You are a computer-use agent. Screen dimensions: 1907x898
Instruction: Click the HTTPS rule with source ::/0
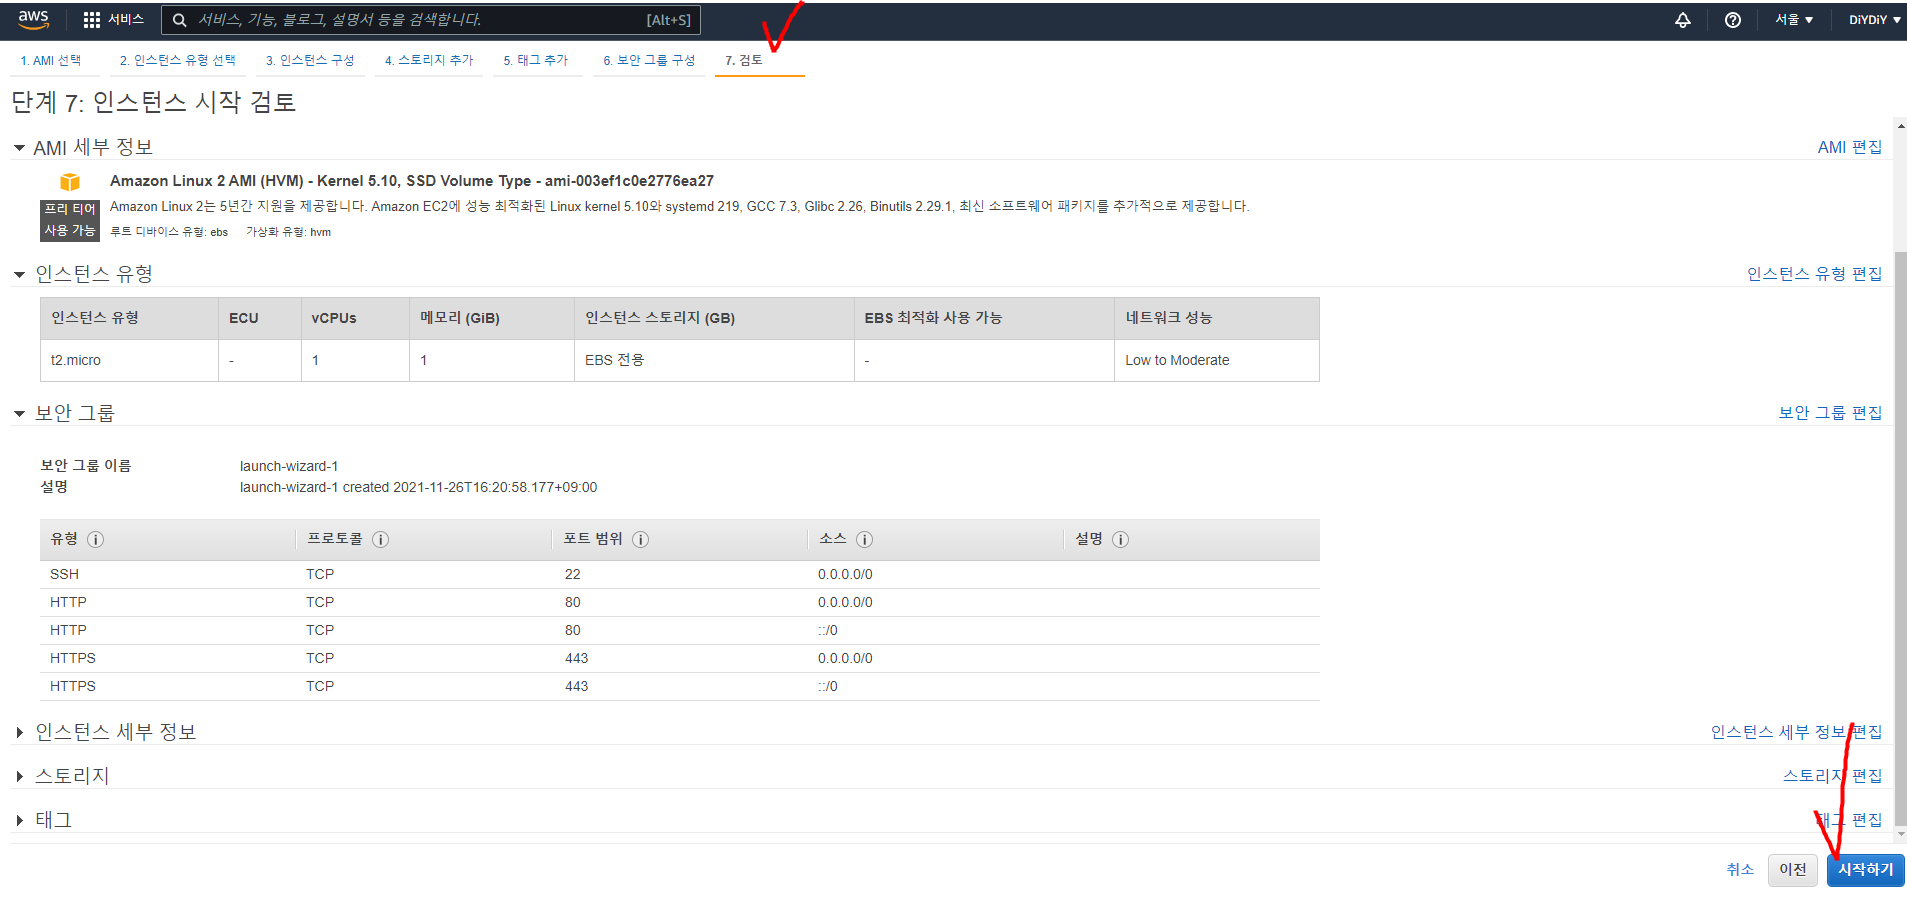(680, 686)
